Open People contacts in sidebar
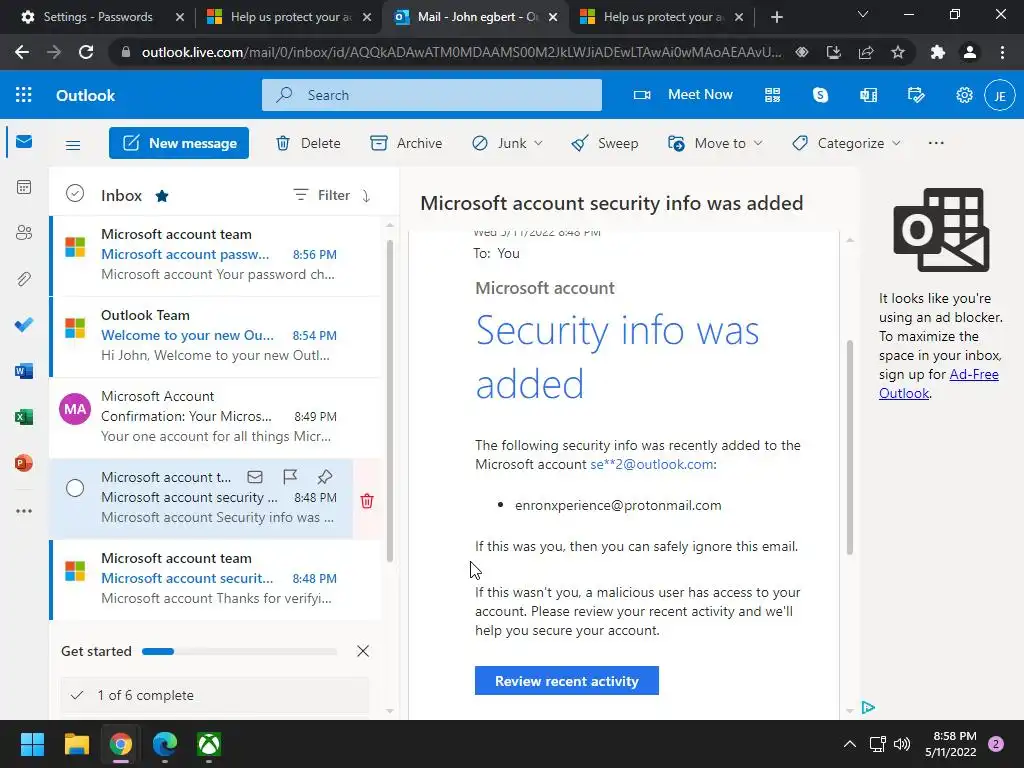Image resolution: width=1024 pixels, height=768 pixels. [24, 233]
